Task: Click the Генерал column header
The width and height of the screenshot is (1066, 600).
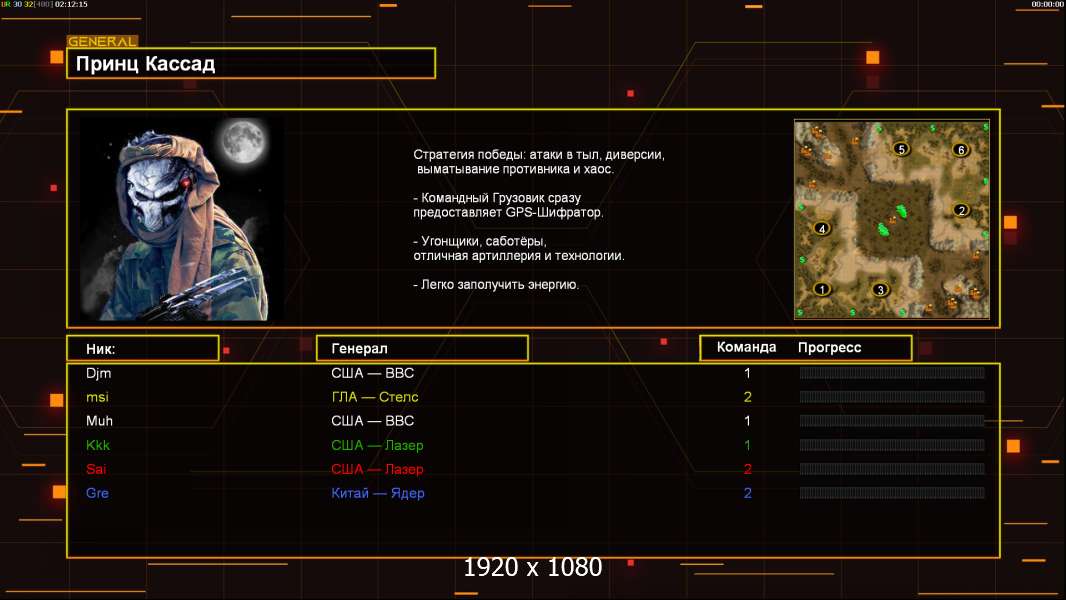Action: (422, 349)
